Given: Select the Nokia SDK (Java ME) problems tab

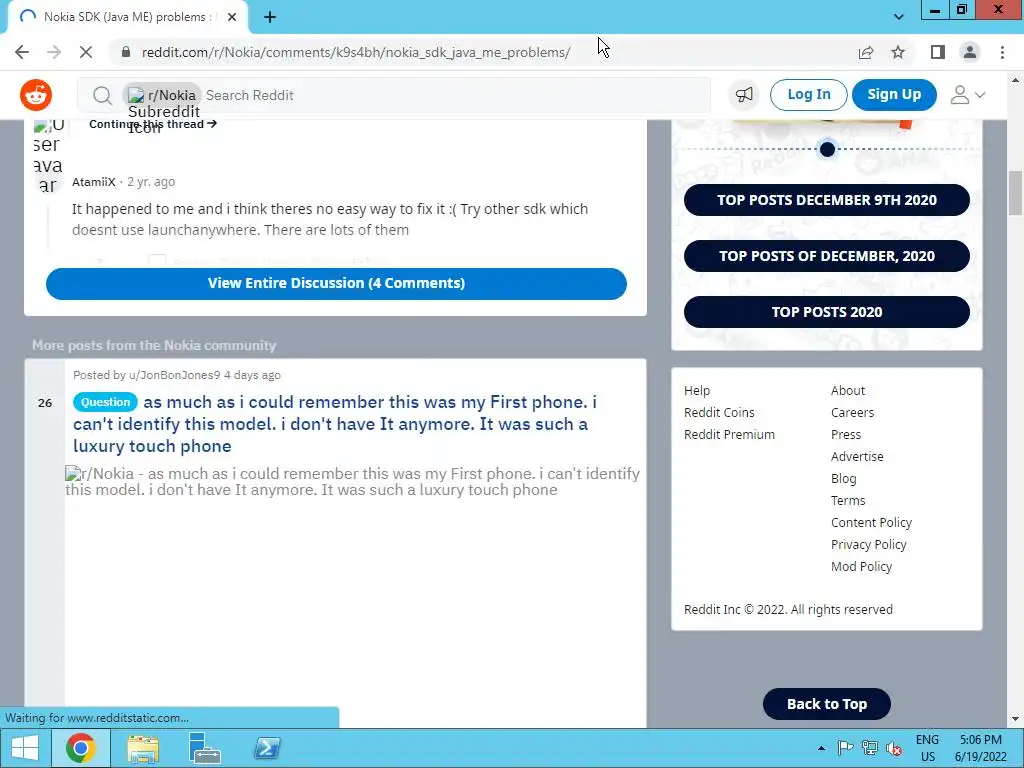Looking at the screenshot, I should (127, 17).
